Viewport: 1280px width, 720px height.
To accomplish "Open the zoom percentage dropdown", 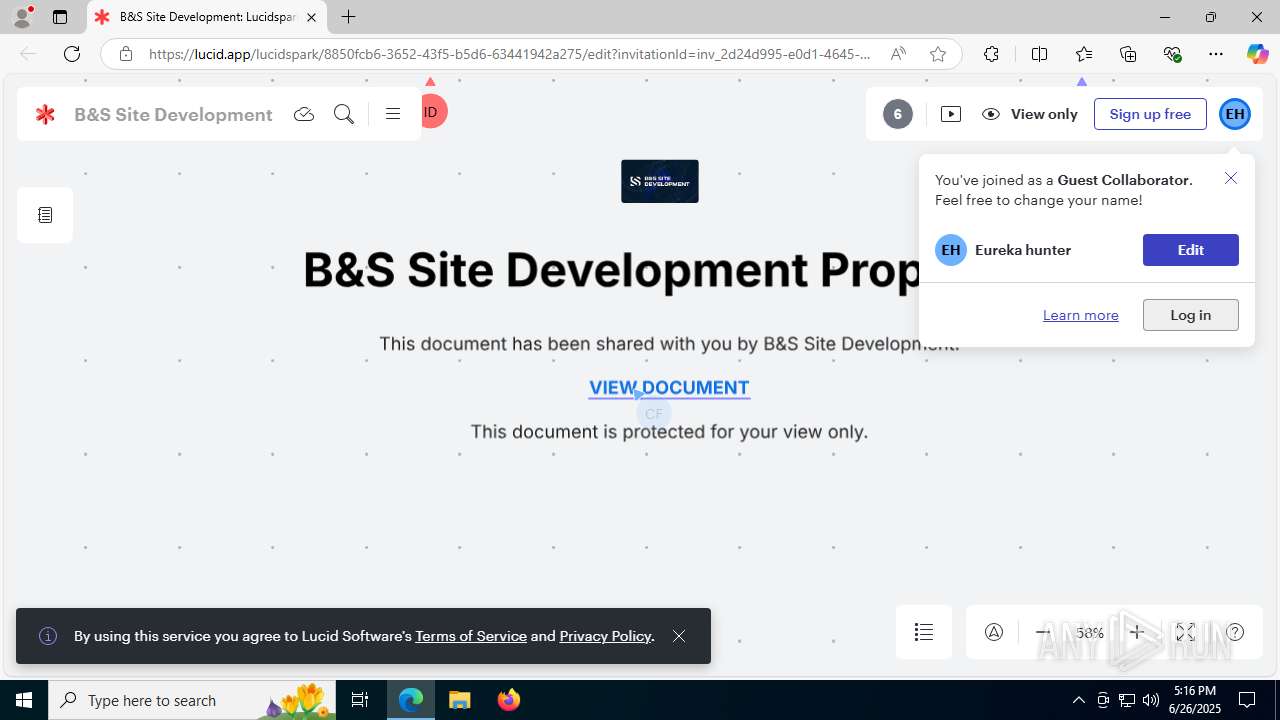I will [1090, 632].
